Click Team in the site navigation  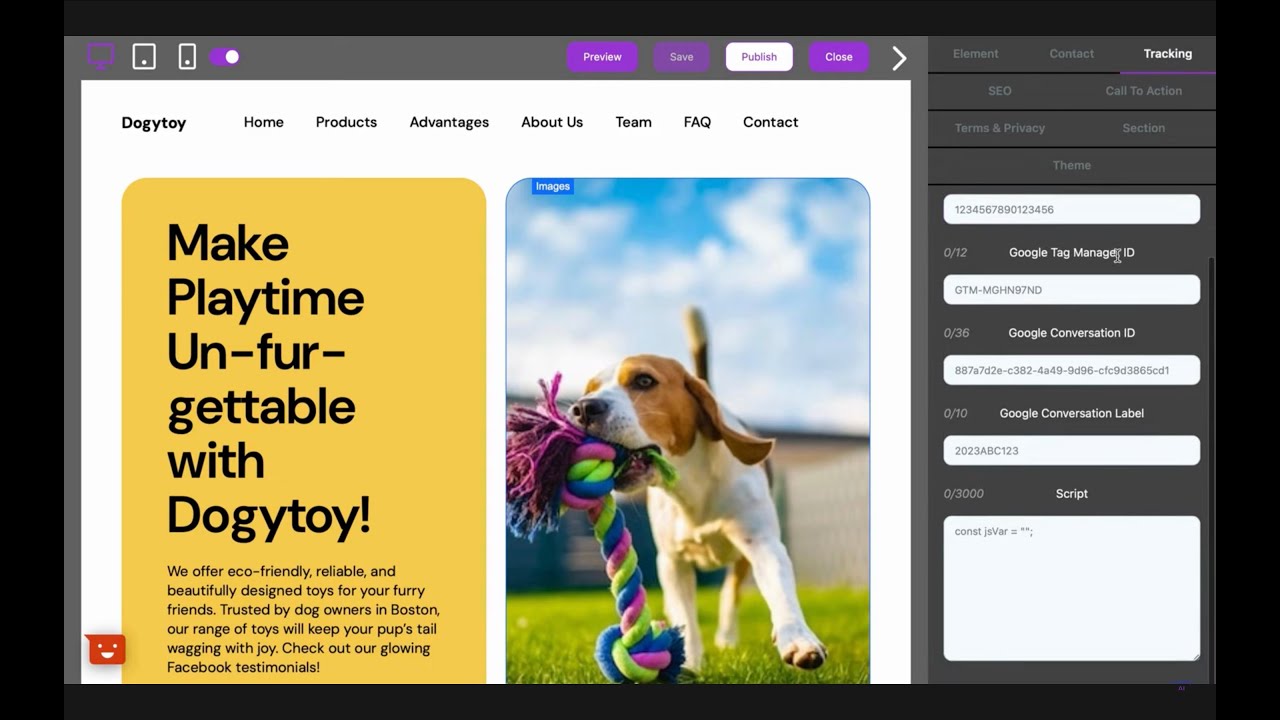coord(633,122)
